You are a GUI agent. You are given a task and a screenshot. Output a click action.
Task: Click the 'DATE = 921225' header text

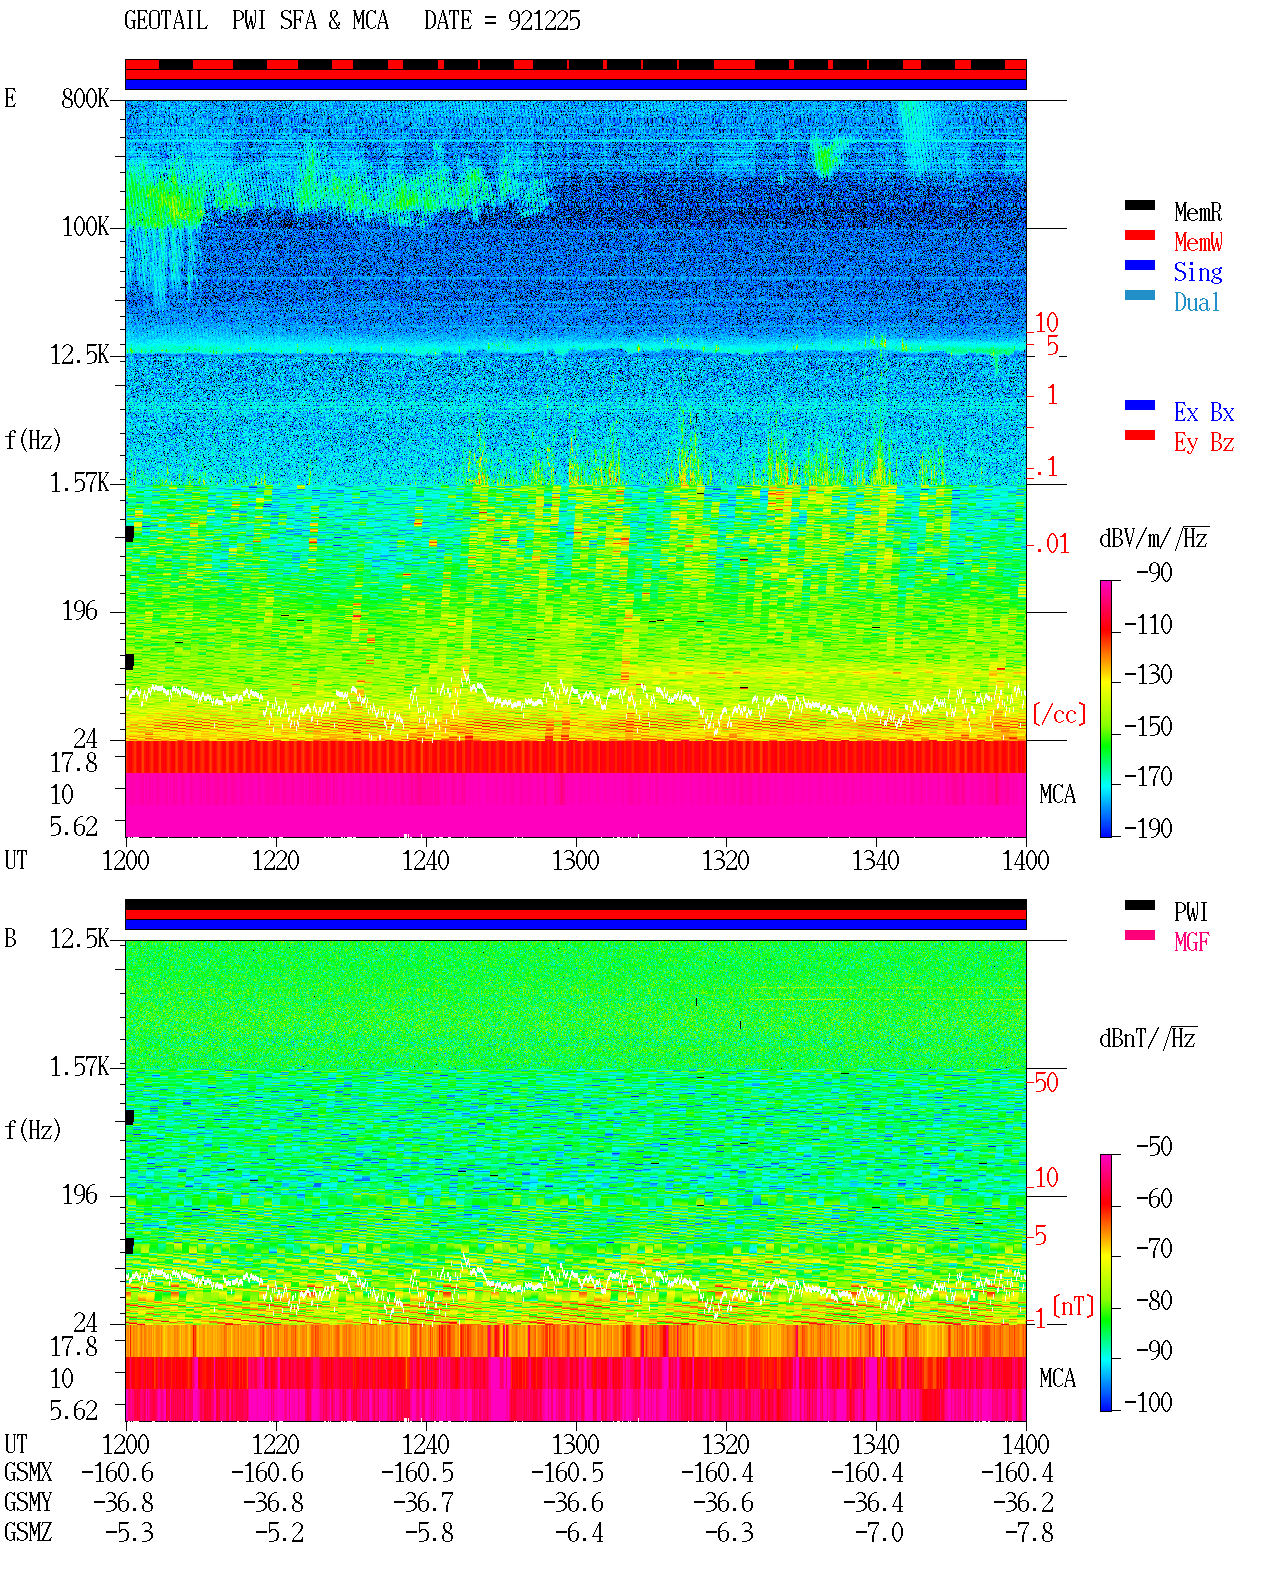[502, 21]
